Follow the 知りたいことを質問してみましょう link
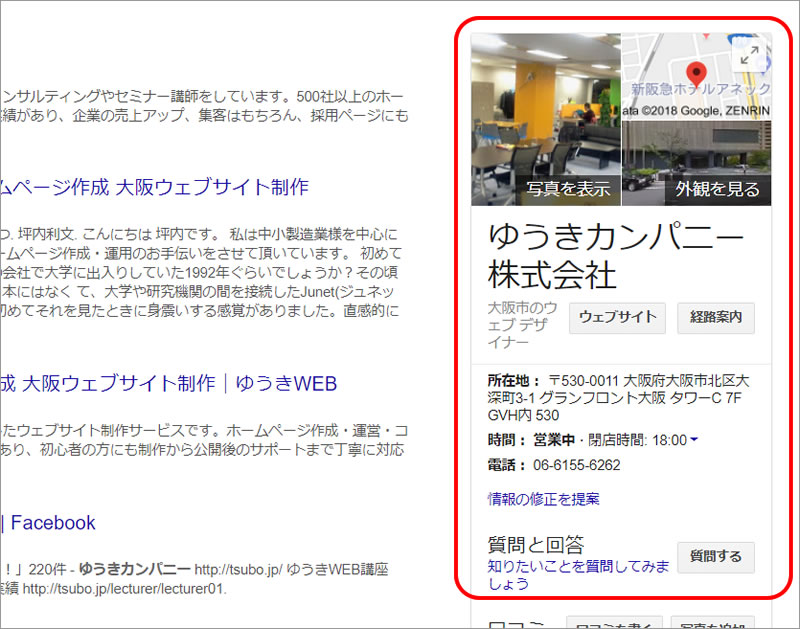This screenshot has width=800, height=629. [578, 575]
